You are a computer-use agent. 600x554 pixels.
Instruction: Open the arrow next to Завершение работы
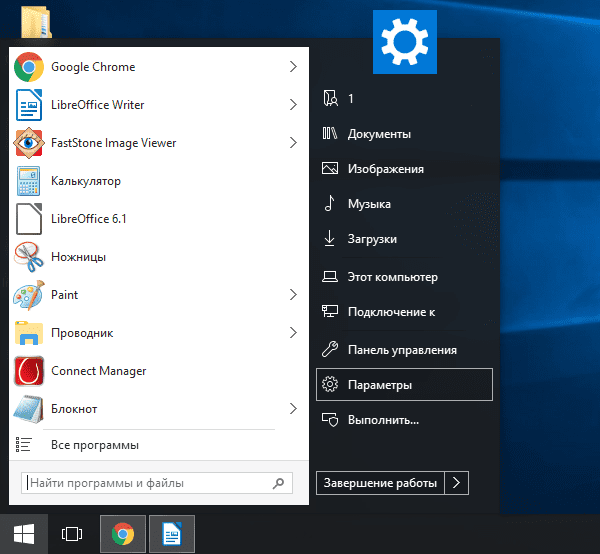456,483
